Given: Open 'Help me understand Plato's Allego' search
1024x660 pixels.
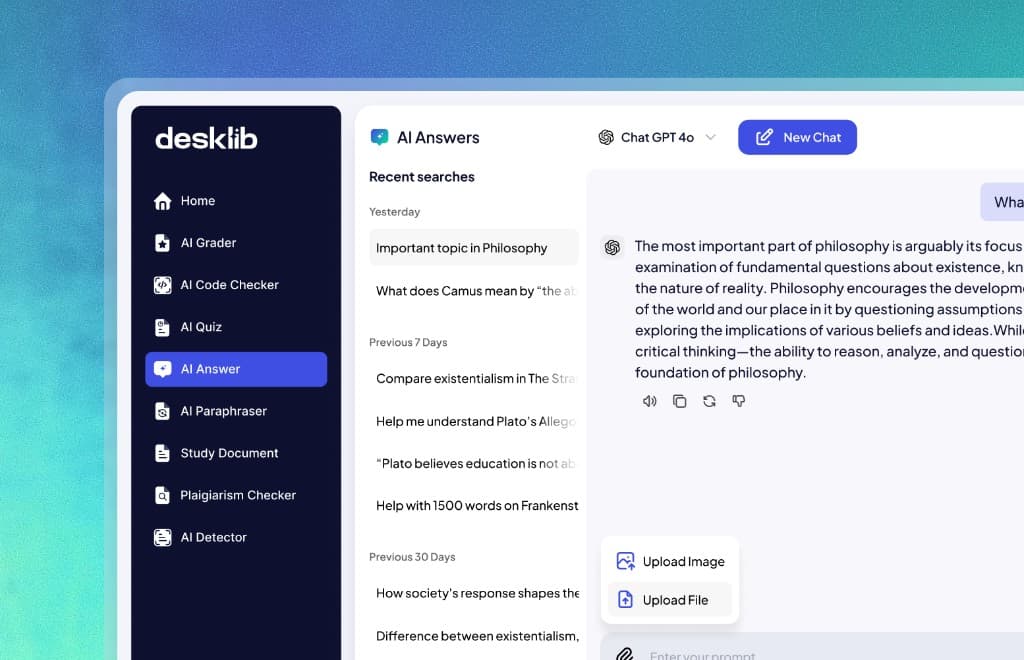Looking at the screenshot, I should (x=474, y=421).
